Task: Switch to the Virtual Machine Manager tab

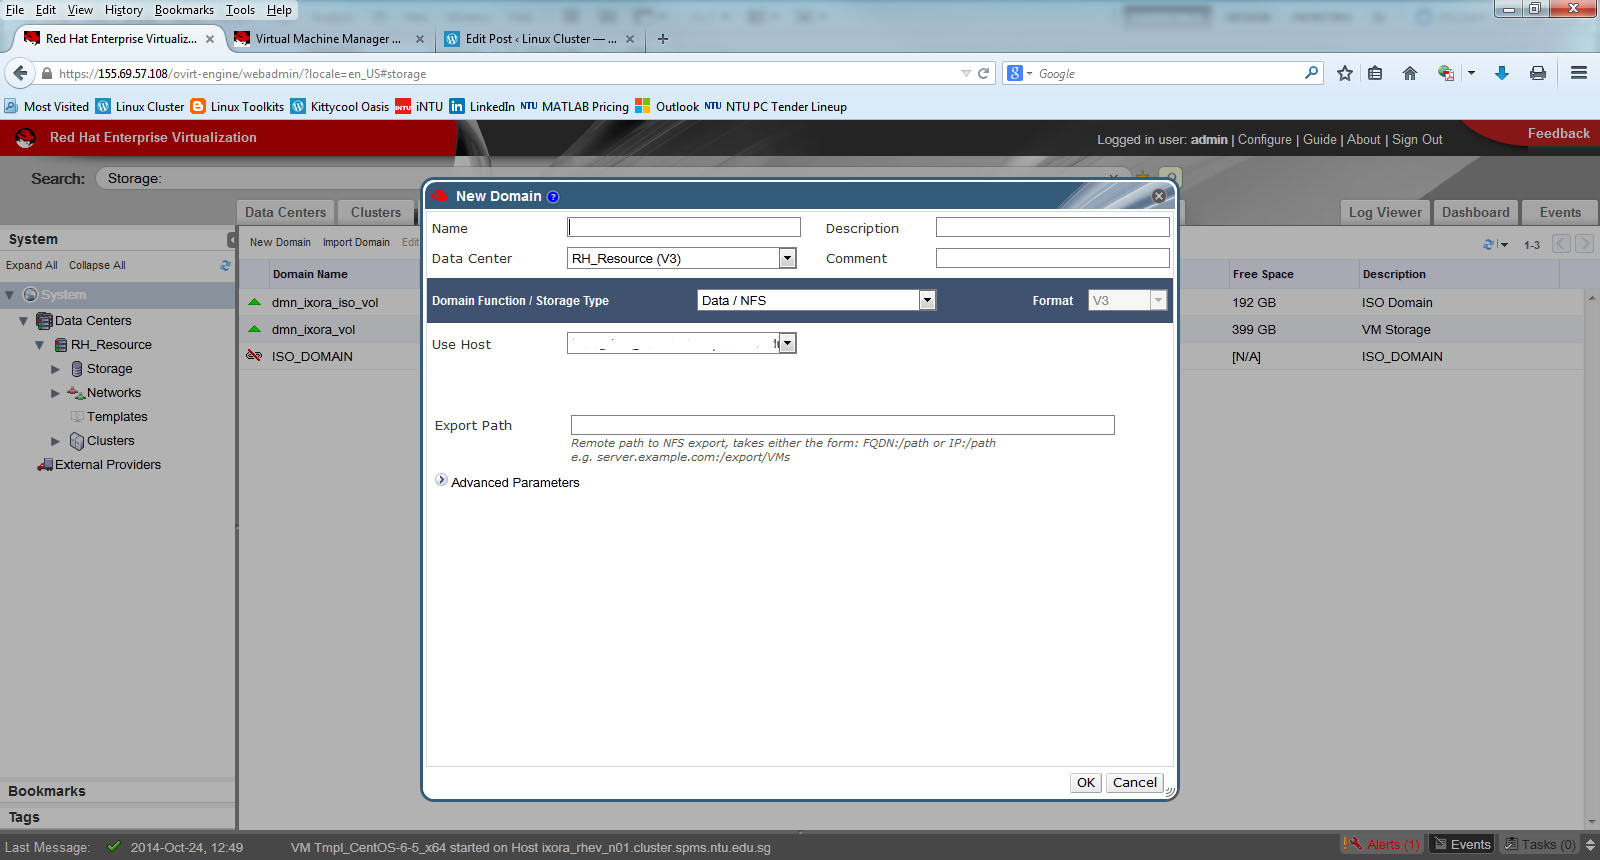Action: click(x=327, y=39)
